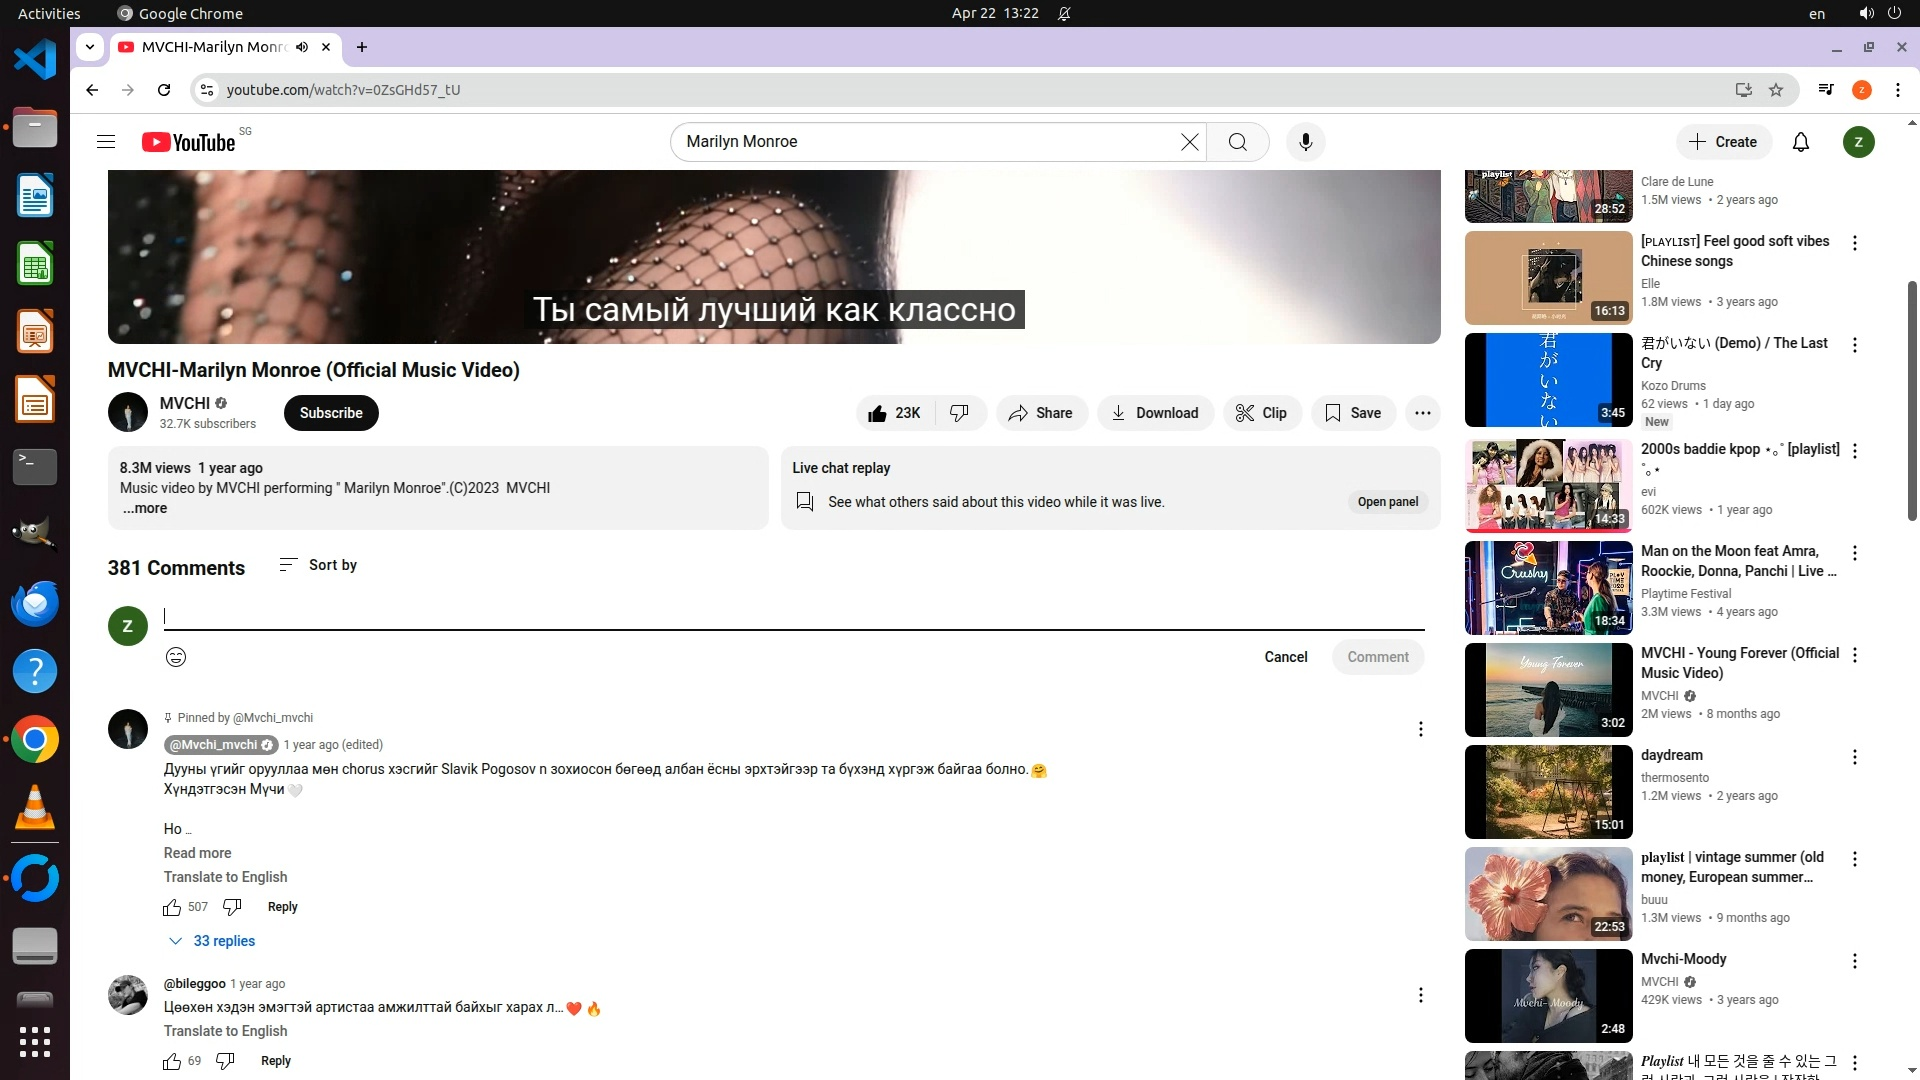The width and height of the screenshot is (1920, 1080).
Task: Open the hamburger guide menu
Action: point(106,142)
